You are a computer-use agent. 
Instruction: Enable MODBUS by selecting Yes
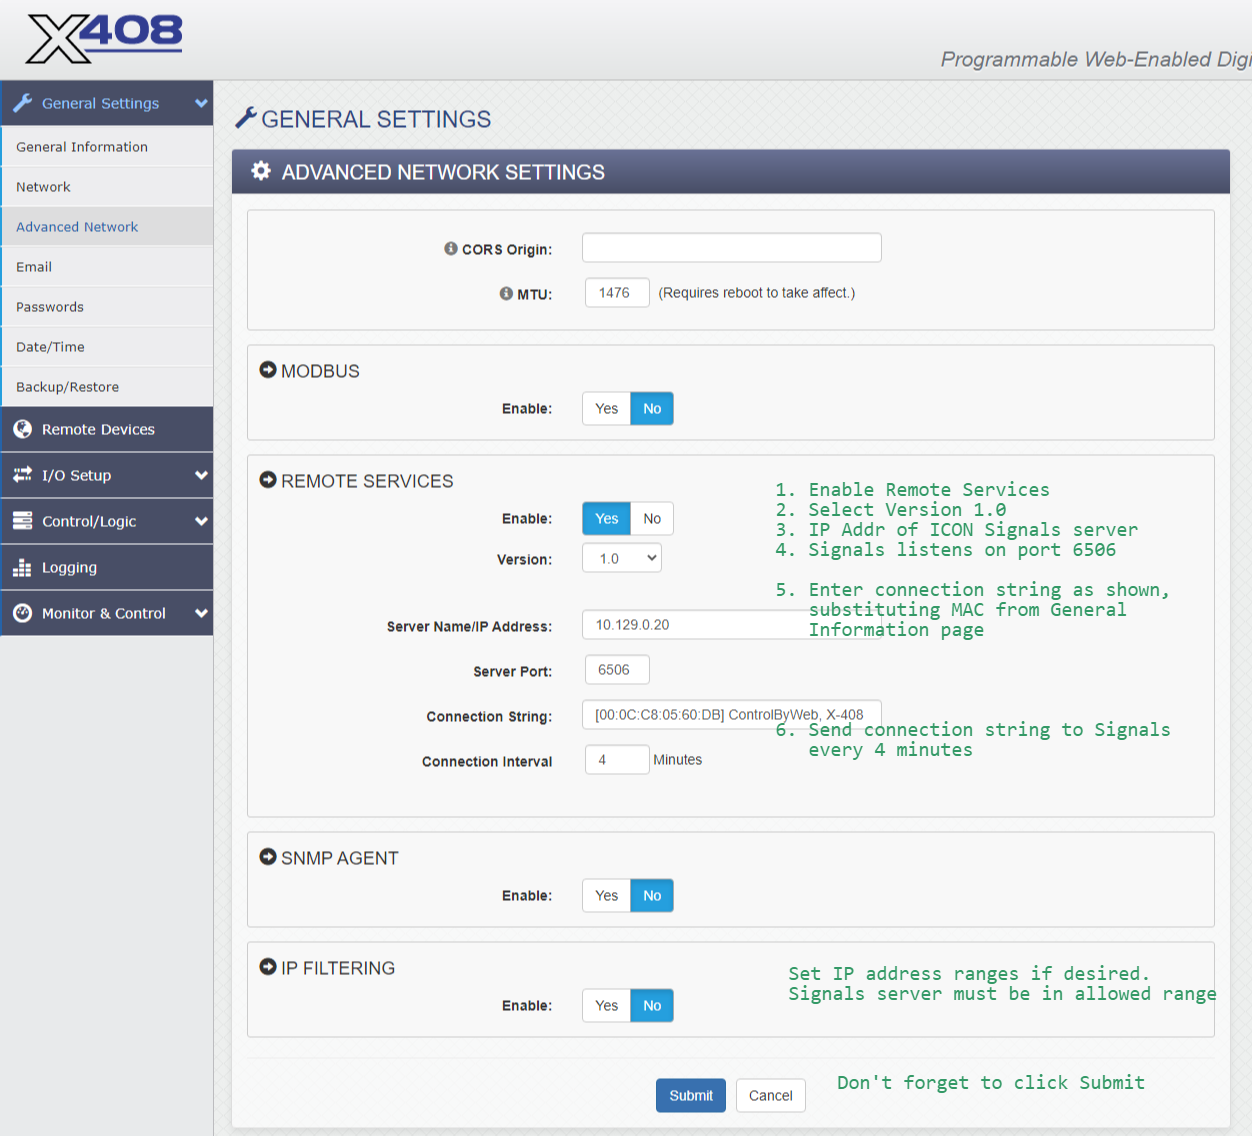606,409
